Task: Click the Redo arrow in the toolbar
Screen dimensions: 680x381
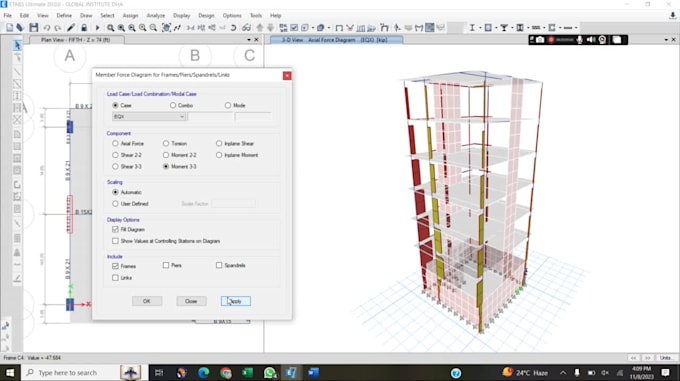Action: coord(57,28)
